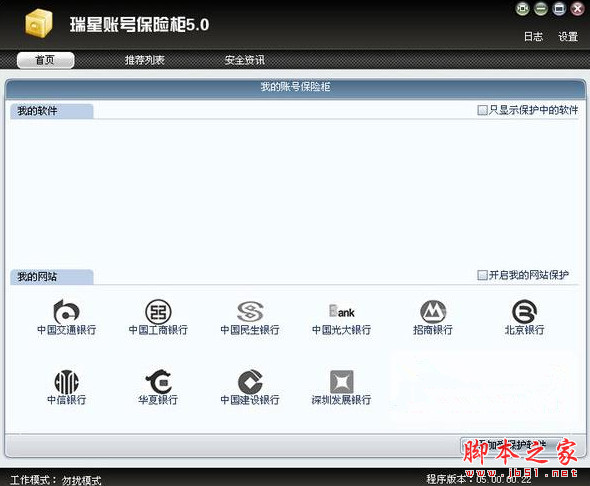The height and width of the screenshot is (486, 590).
Task: Click the 工作模式 status text
Action: point(56,480)
